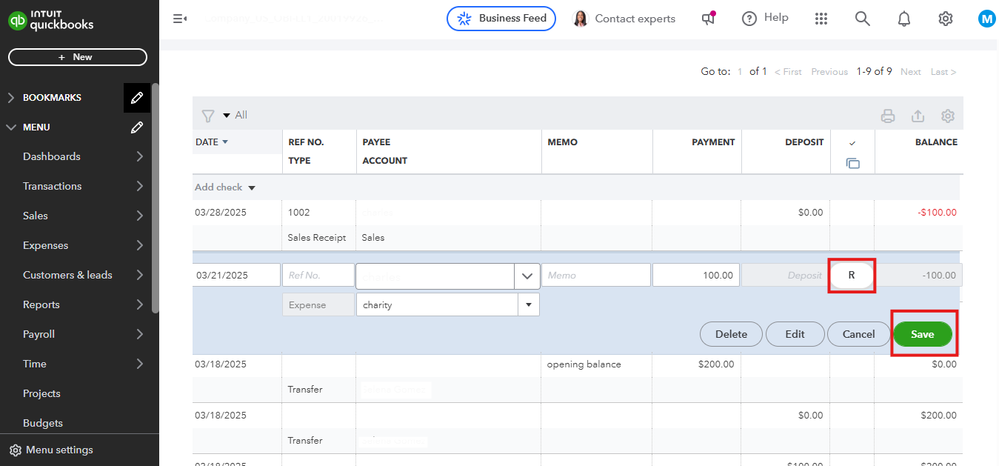Click the copy icon under checkmark column
The height and width of the screenshot is (466, 999).
[x=852, y=163]
